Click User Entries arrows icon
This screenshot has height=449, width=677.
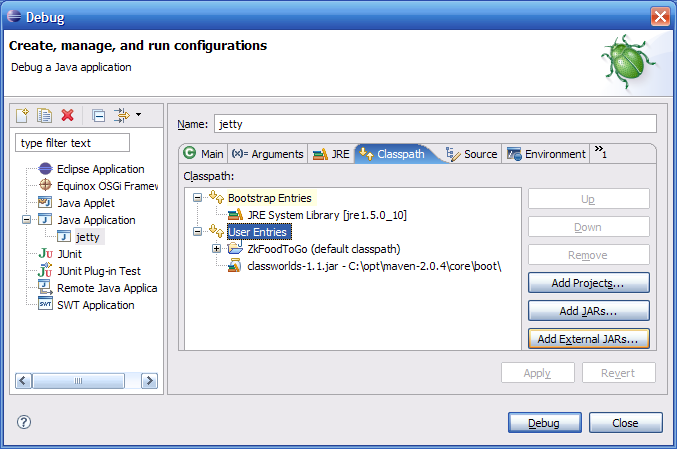(216, 231)
